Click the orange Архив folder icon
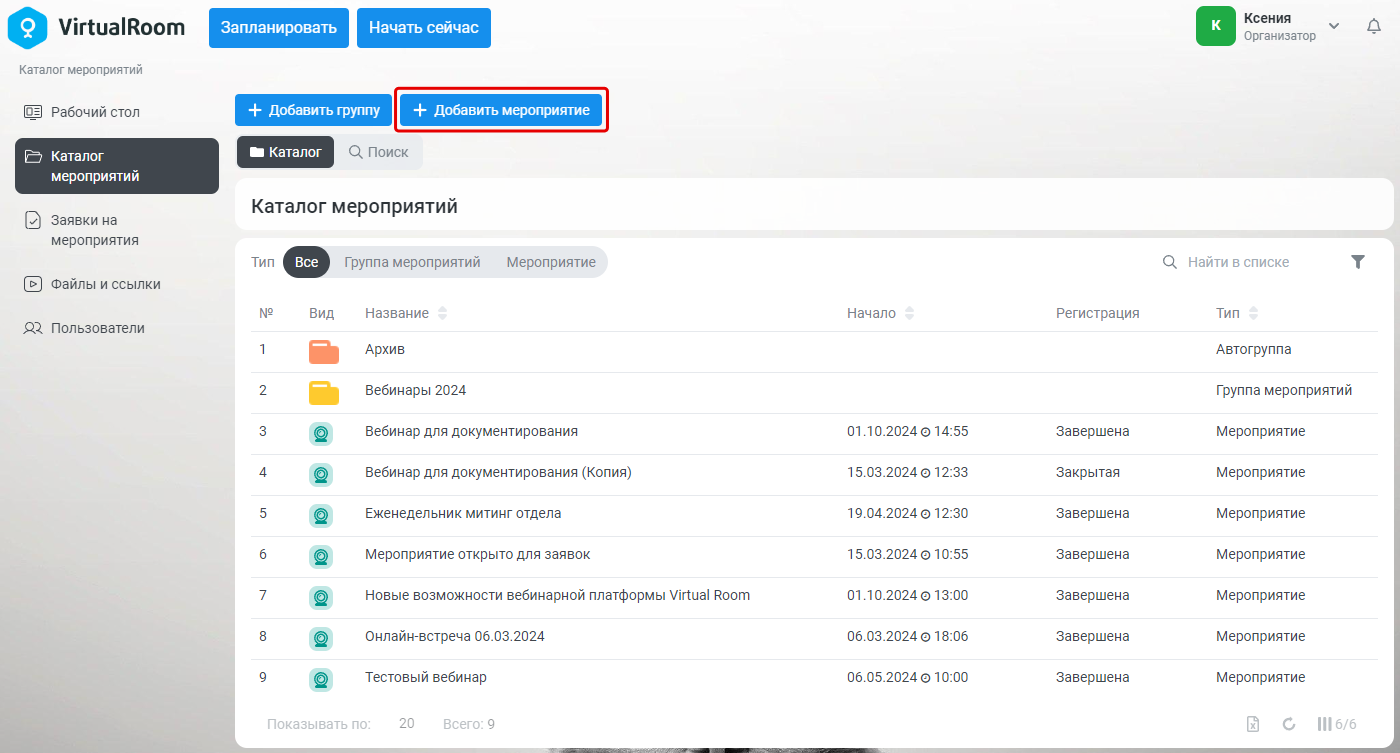This screenshot has height=753, width=1400. pyautogui.click(x=323, y=351)
